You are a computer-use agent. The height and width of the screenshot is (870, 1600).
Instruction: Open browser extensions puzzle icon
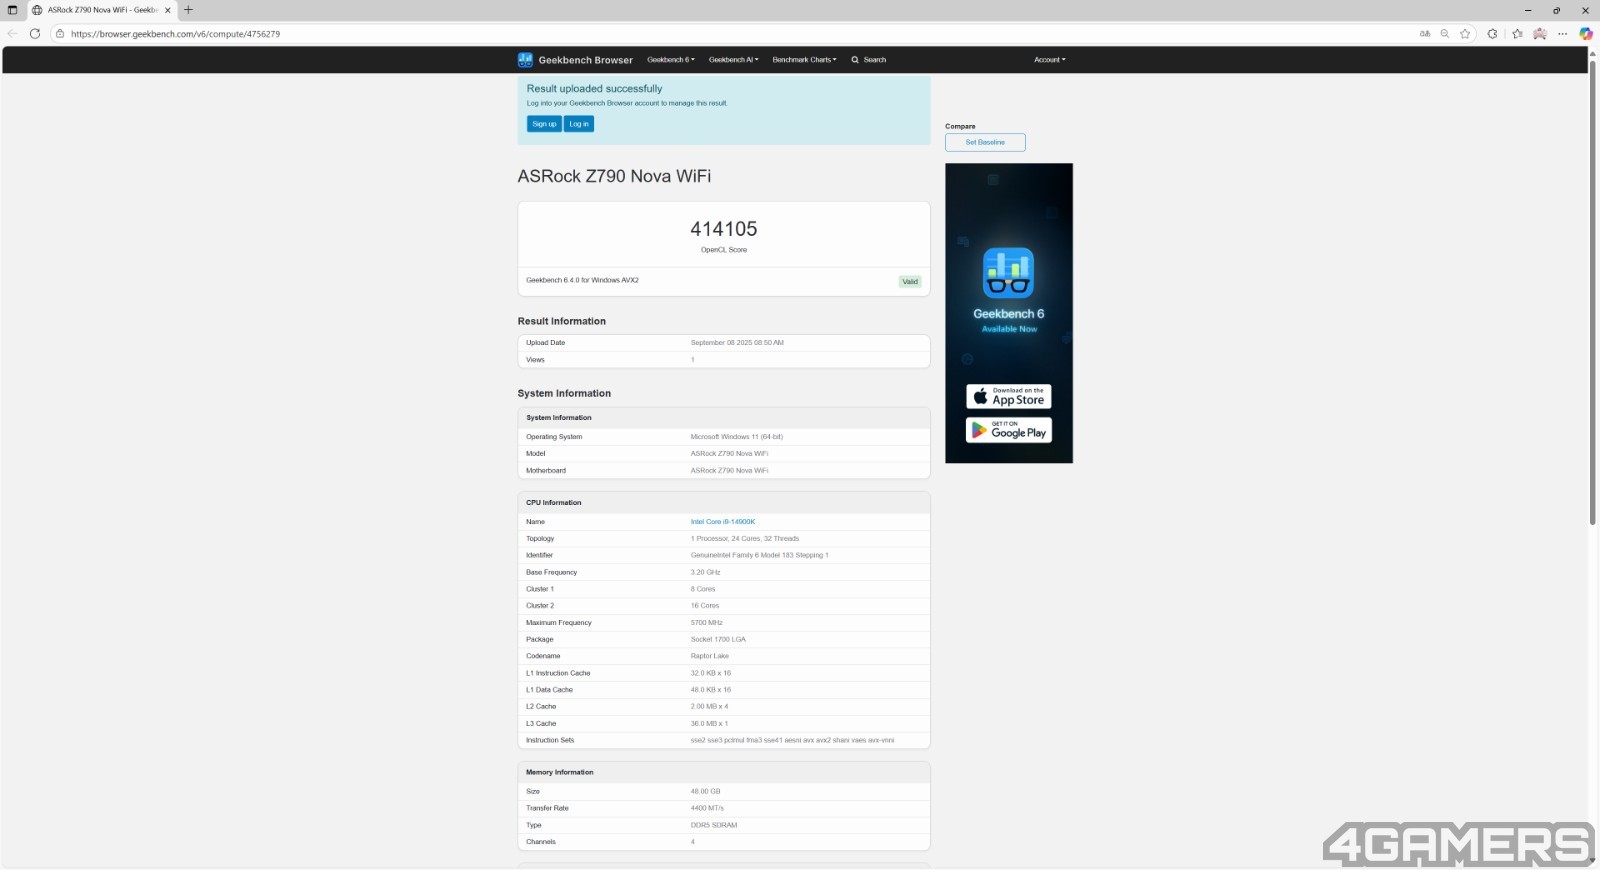click(1492, 34)
